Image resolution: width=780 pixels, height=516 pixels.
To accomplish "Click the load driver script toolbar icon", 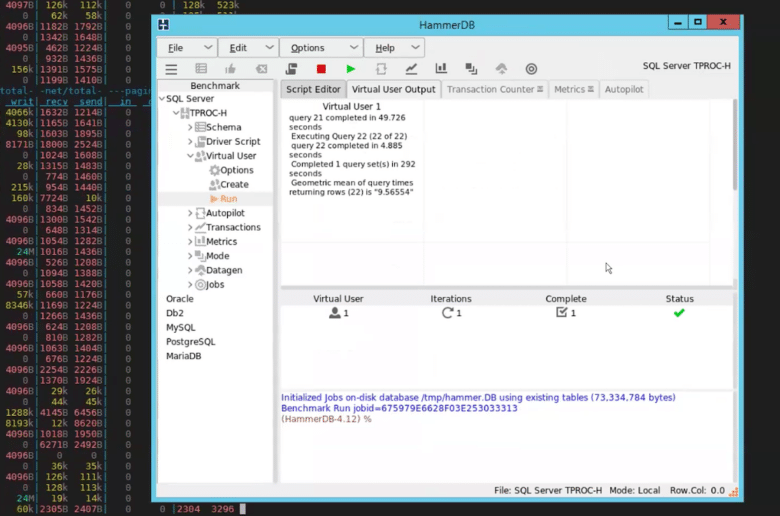I will [292, 69].
